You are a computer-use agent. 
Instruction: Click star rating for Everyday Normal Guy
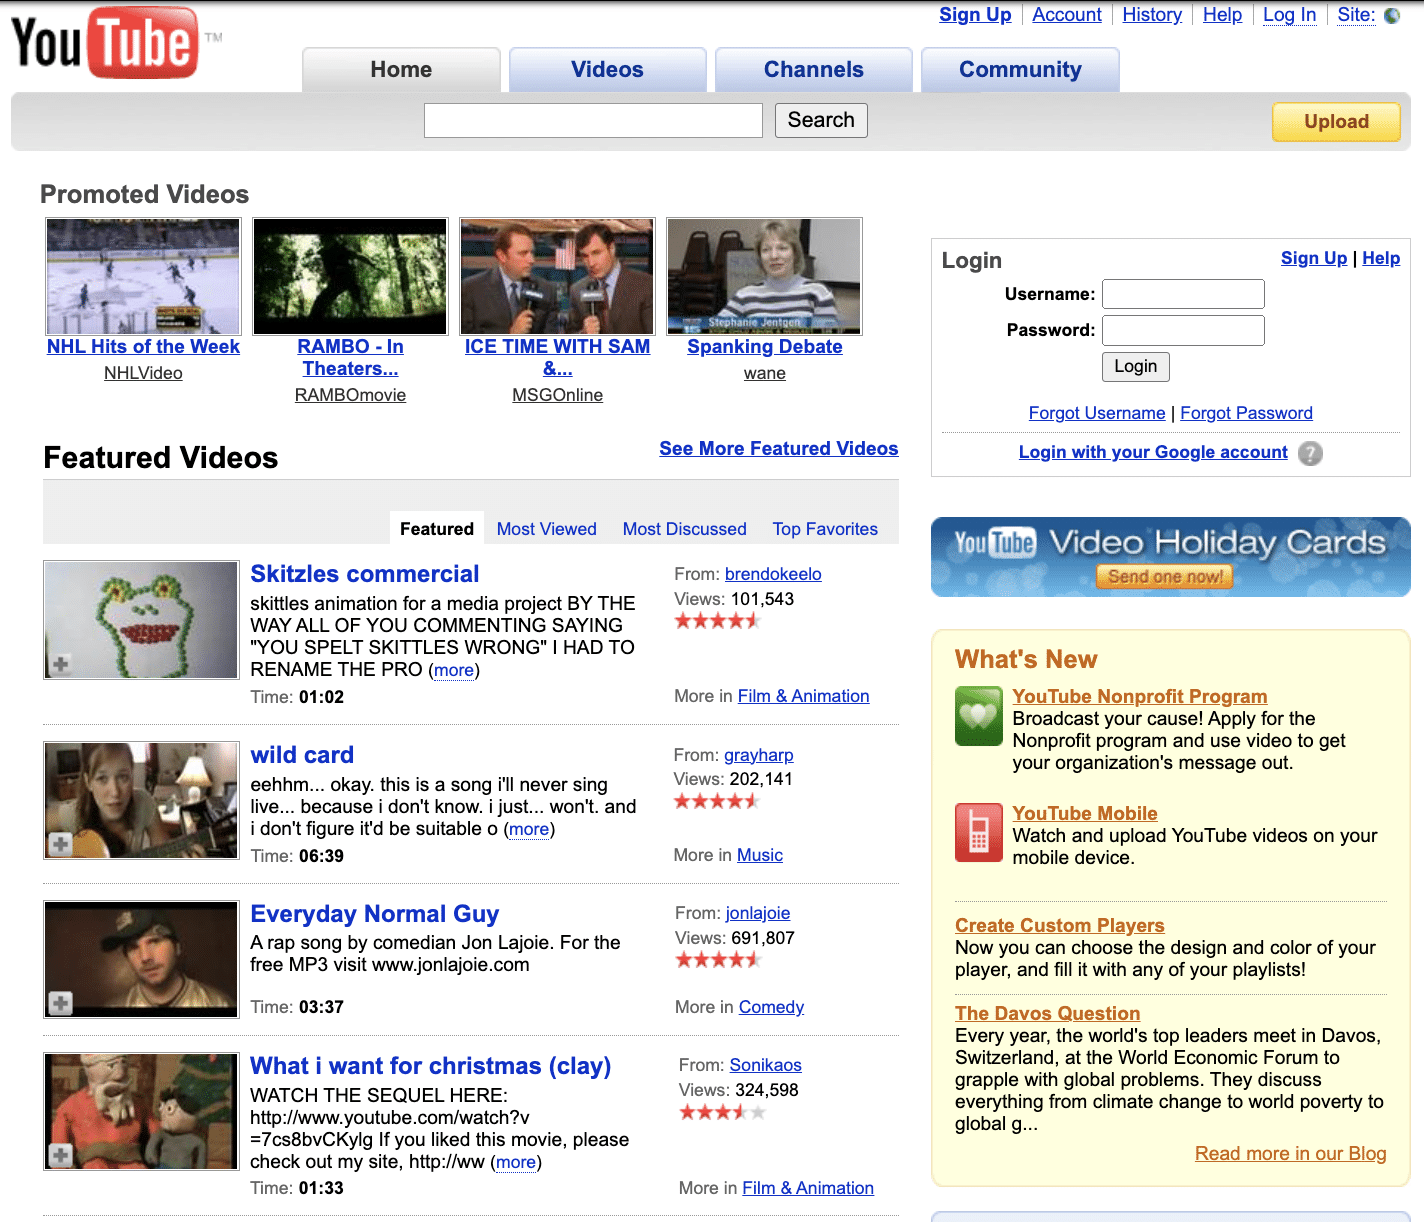718,960
